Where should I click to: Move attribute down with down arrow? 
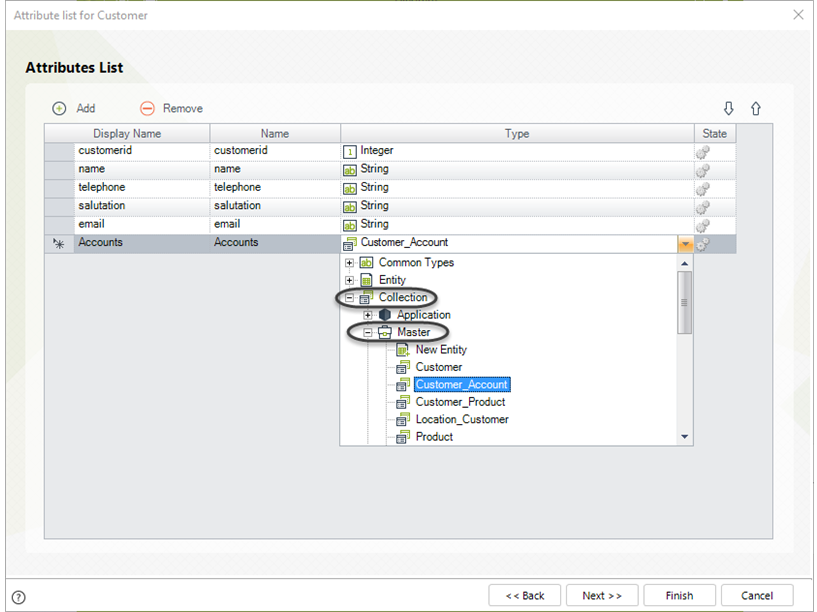coord(728,108)
